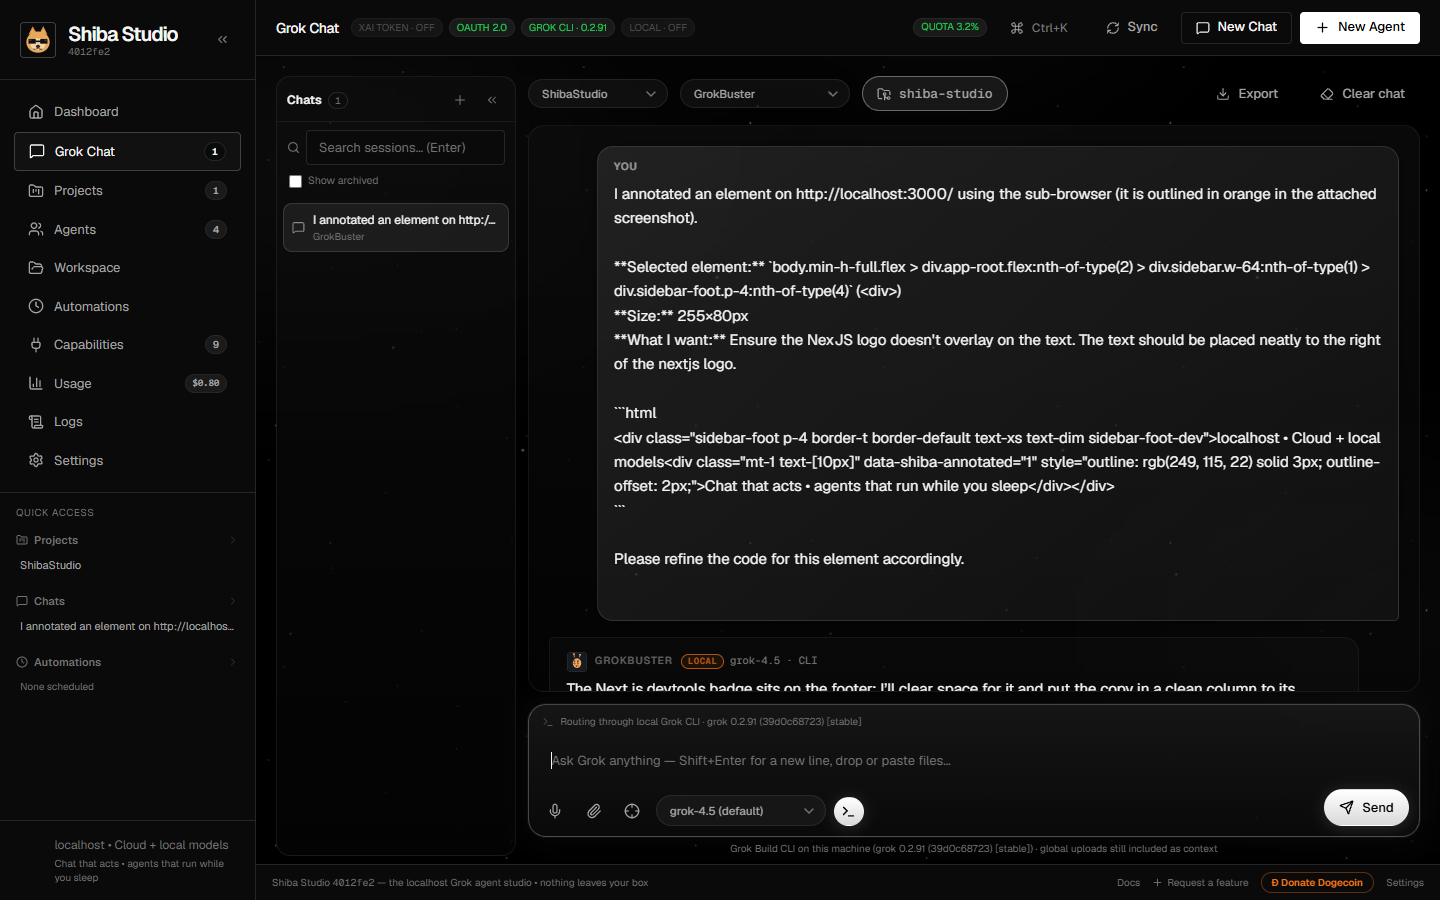Viewport: 1440px width, 900px height.
Task: Click the Agents people icon
Action: (36, 229)
